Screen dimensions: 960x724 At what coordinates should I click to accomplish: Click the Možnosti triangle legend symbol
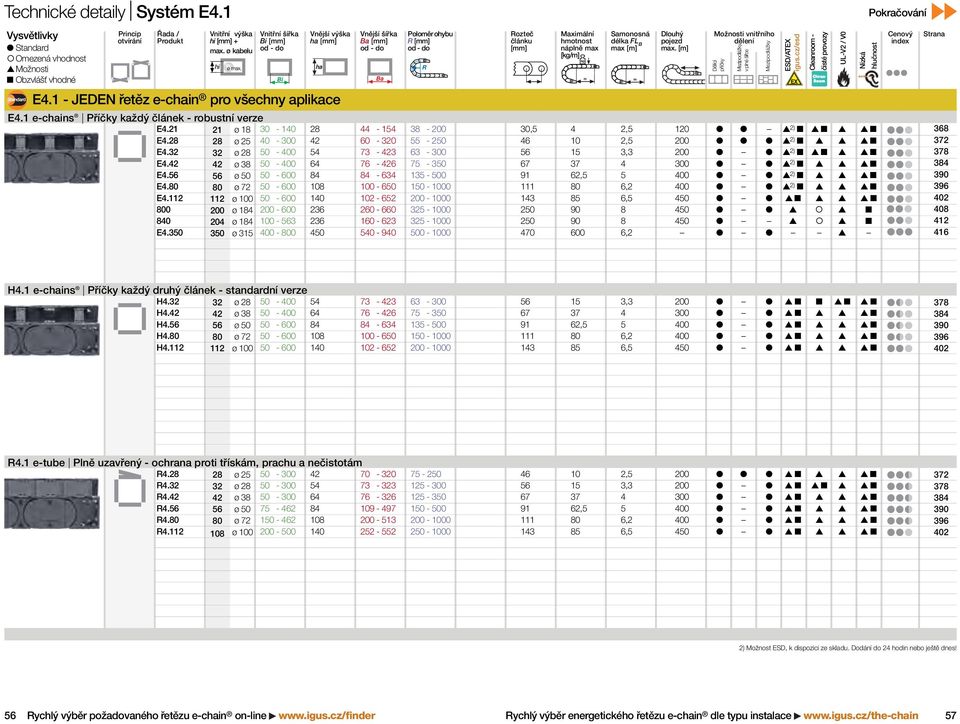pyautogui.click(x=10, y=69)
